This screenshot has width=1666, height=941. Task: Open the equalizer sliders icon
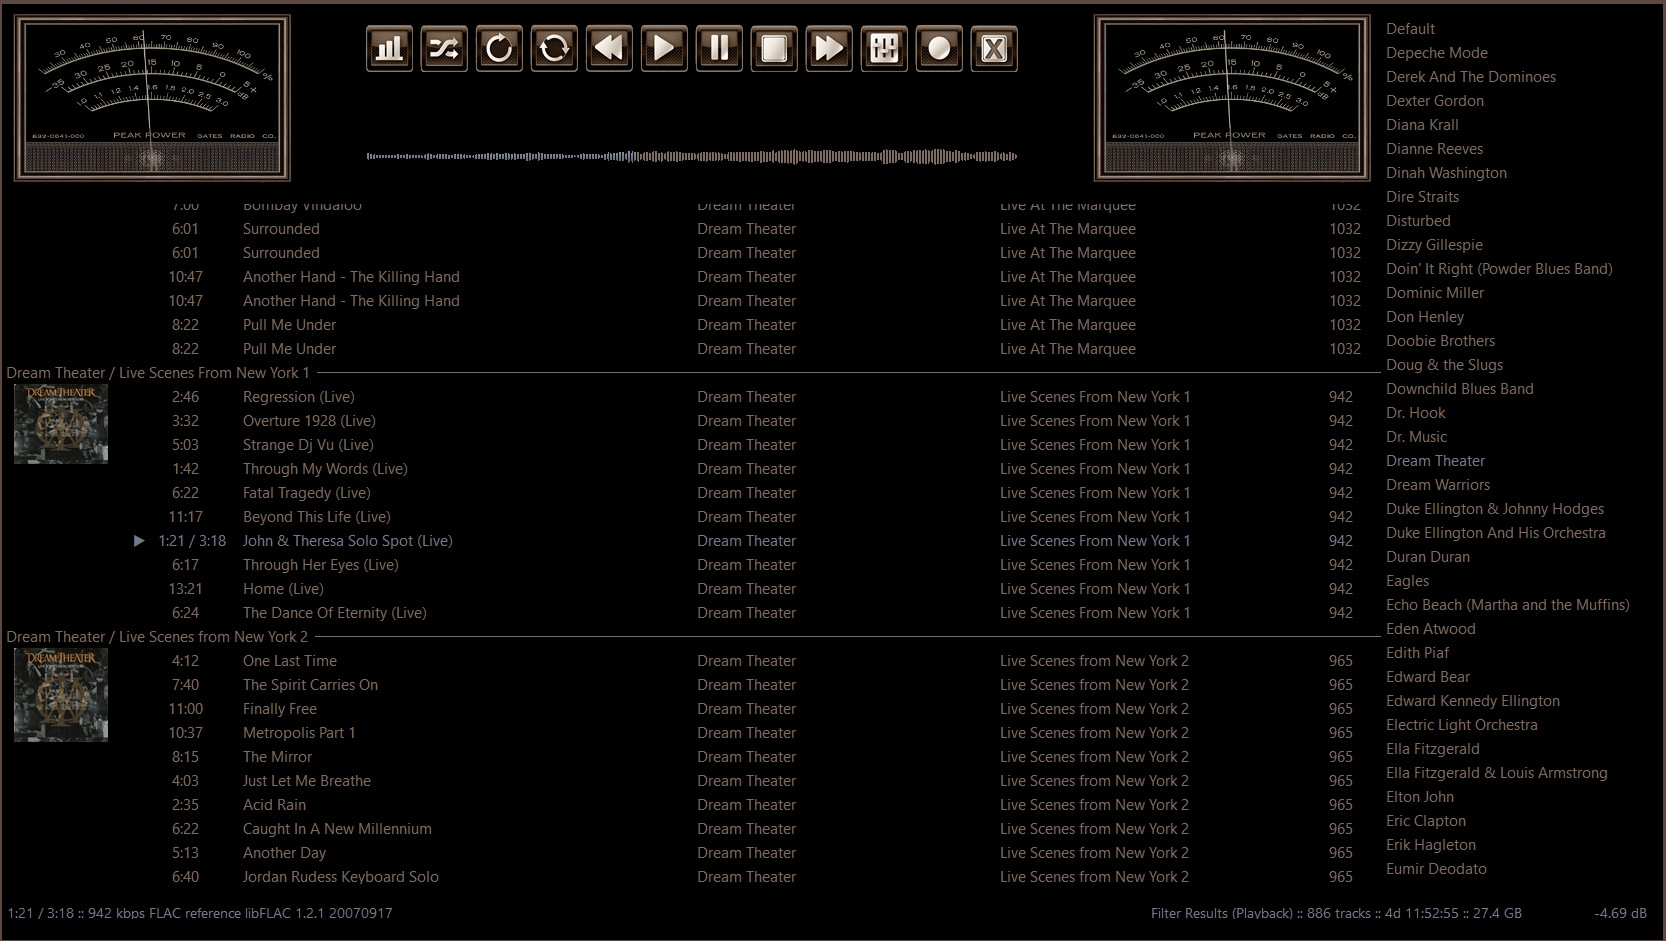[884, 48]
